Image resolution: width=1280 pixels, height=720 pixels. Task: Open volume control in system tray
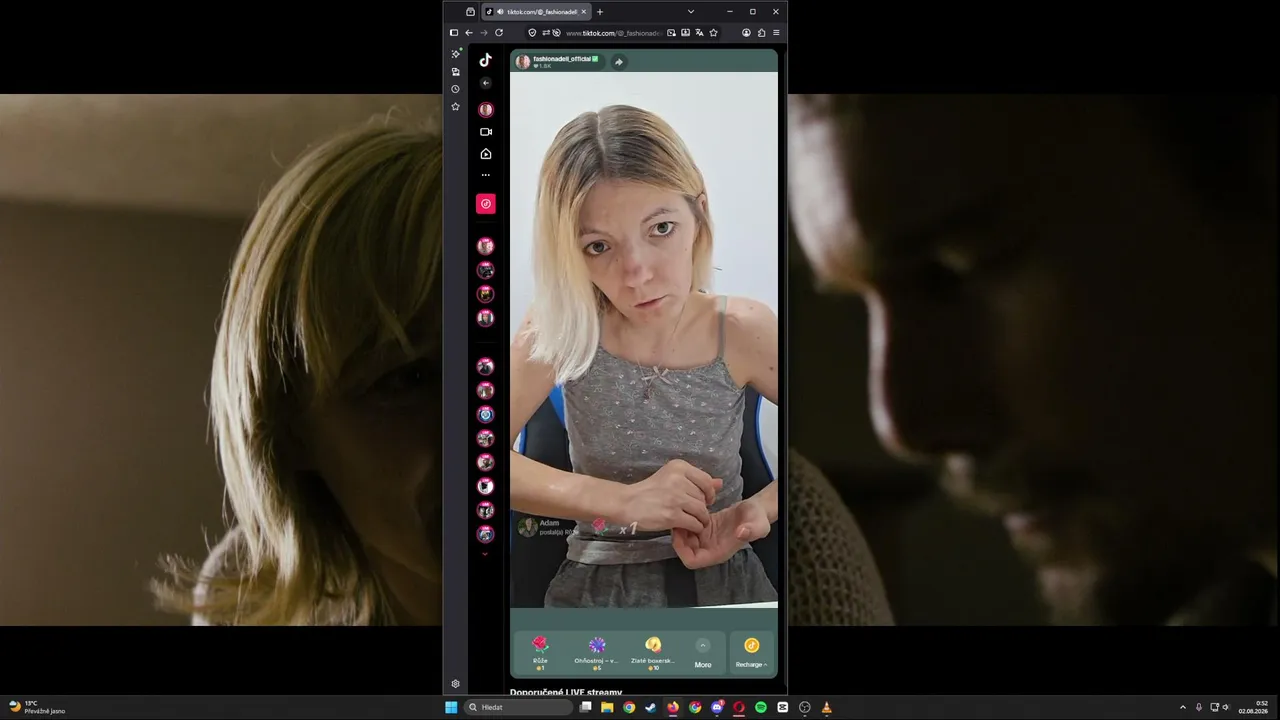tap(1226, 707)
